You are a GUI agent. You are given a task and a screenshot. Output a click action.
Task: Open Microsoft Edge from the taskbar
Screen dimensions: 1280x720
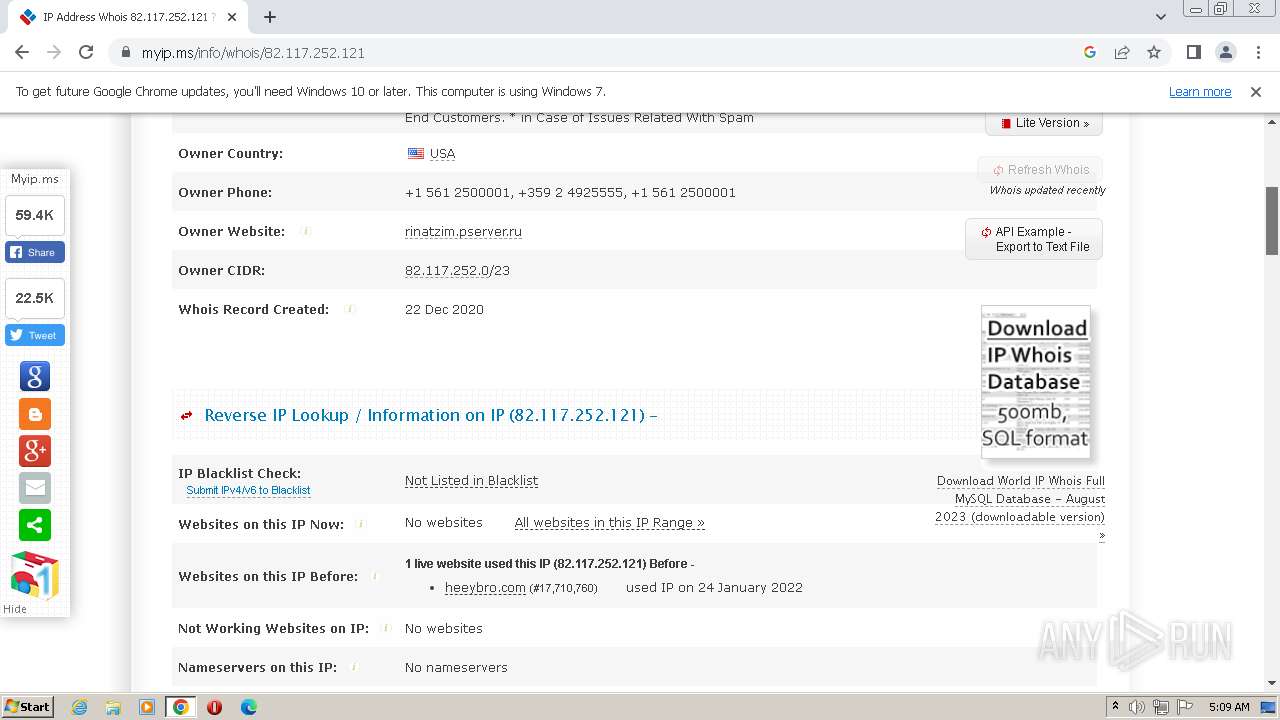coord(248,707)
